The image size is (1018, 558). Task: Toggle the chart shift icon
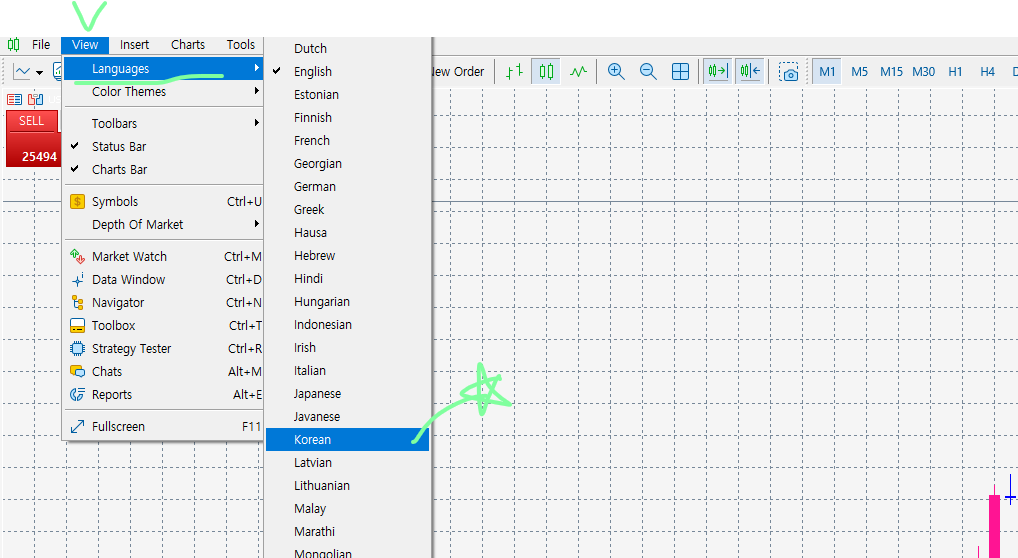(749, 72)
